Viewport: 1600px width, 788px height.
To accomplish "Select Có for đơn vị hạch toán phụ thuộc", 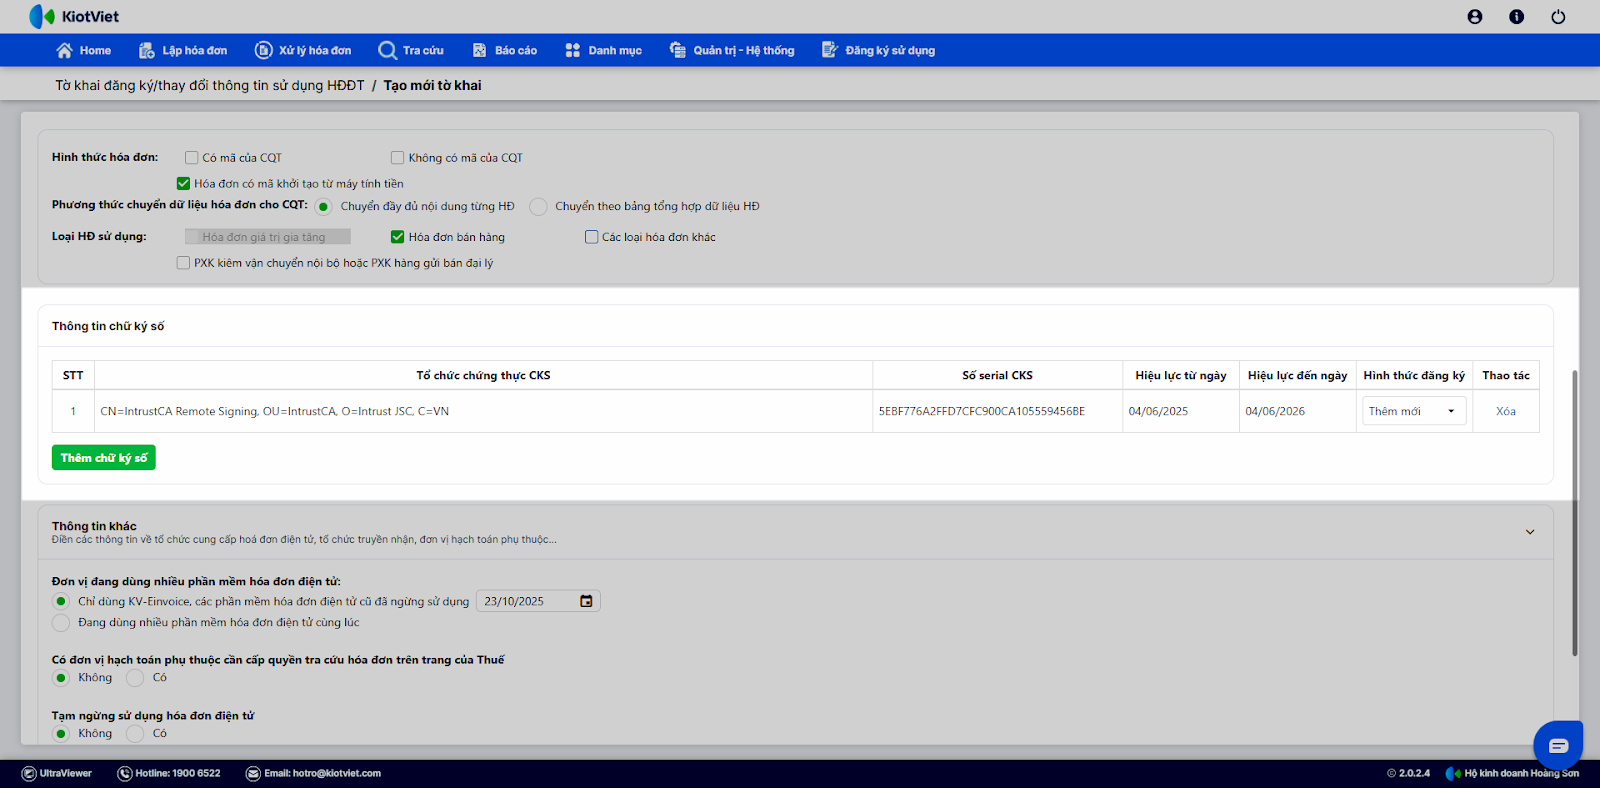I will click(x=136, y=678).
